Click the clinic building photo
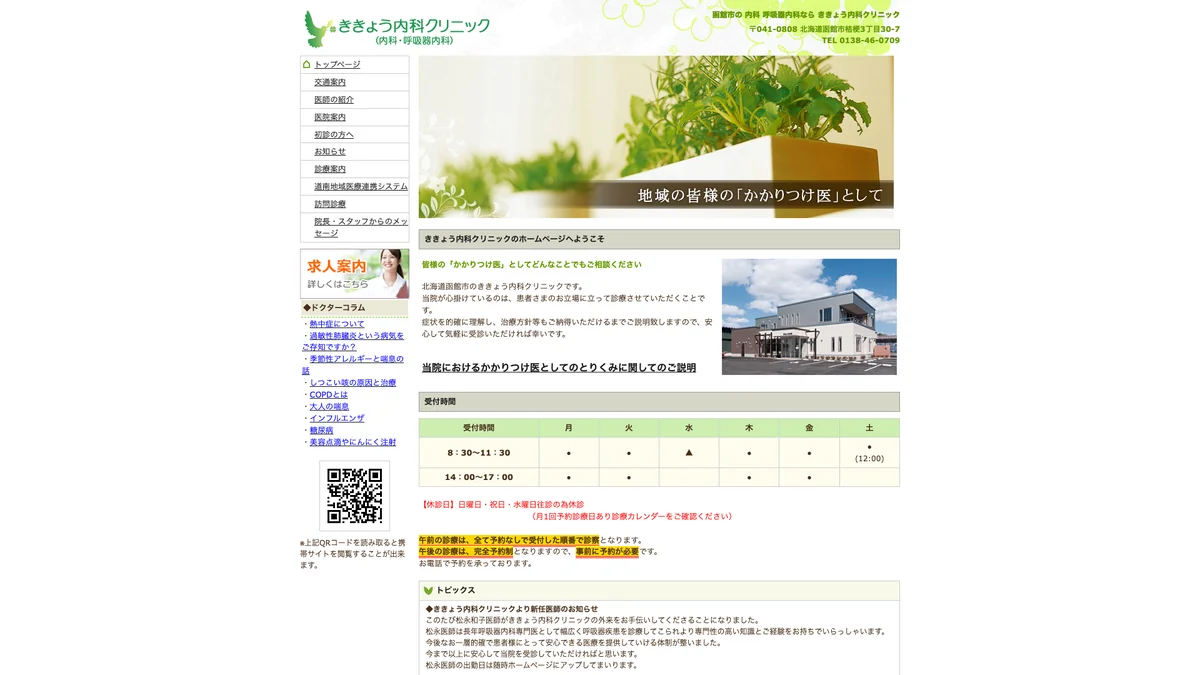Image resolution: width=1200 pixels, height=675 pixels. tap(809, 317)
